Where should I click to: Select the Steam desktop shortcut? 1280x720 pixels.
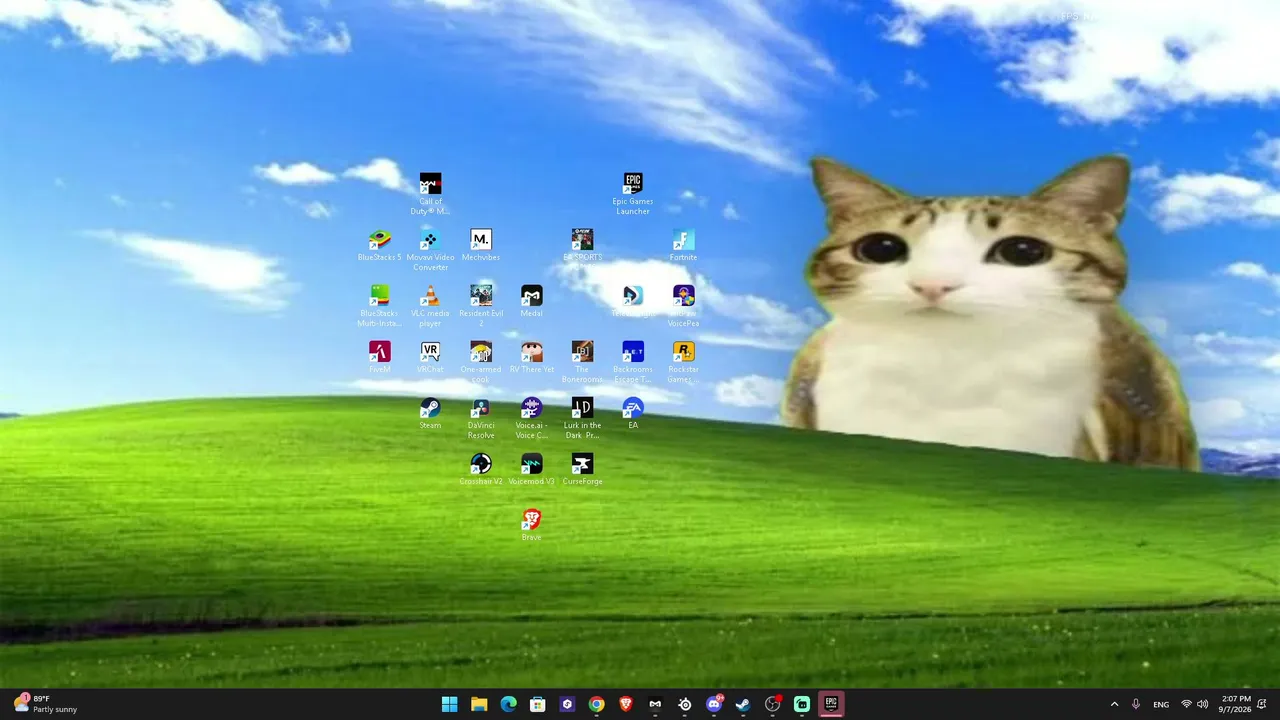pos(430,414)
